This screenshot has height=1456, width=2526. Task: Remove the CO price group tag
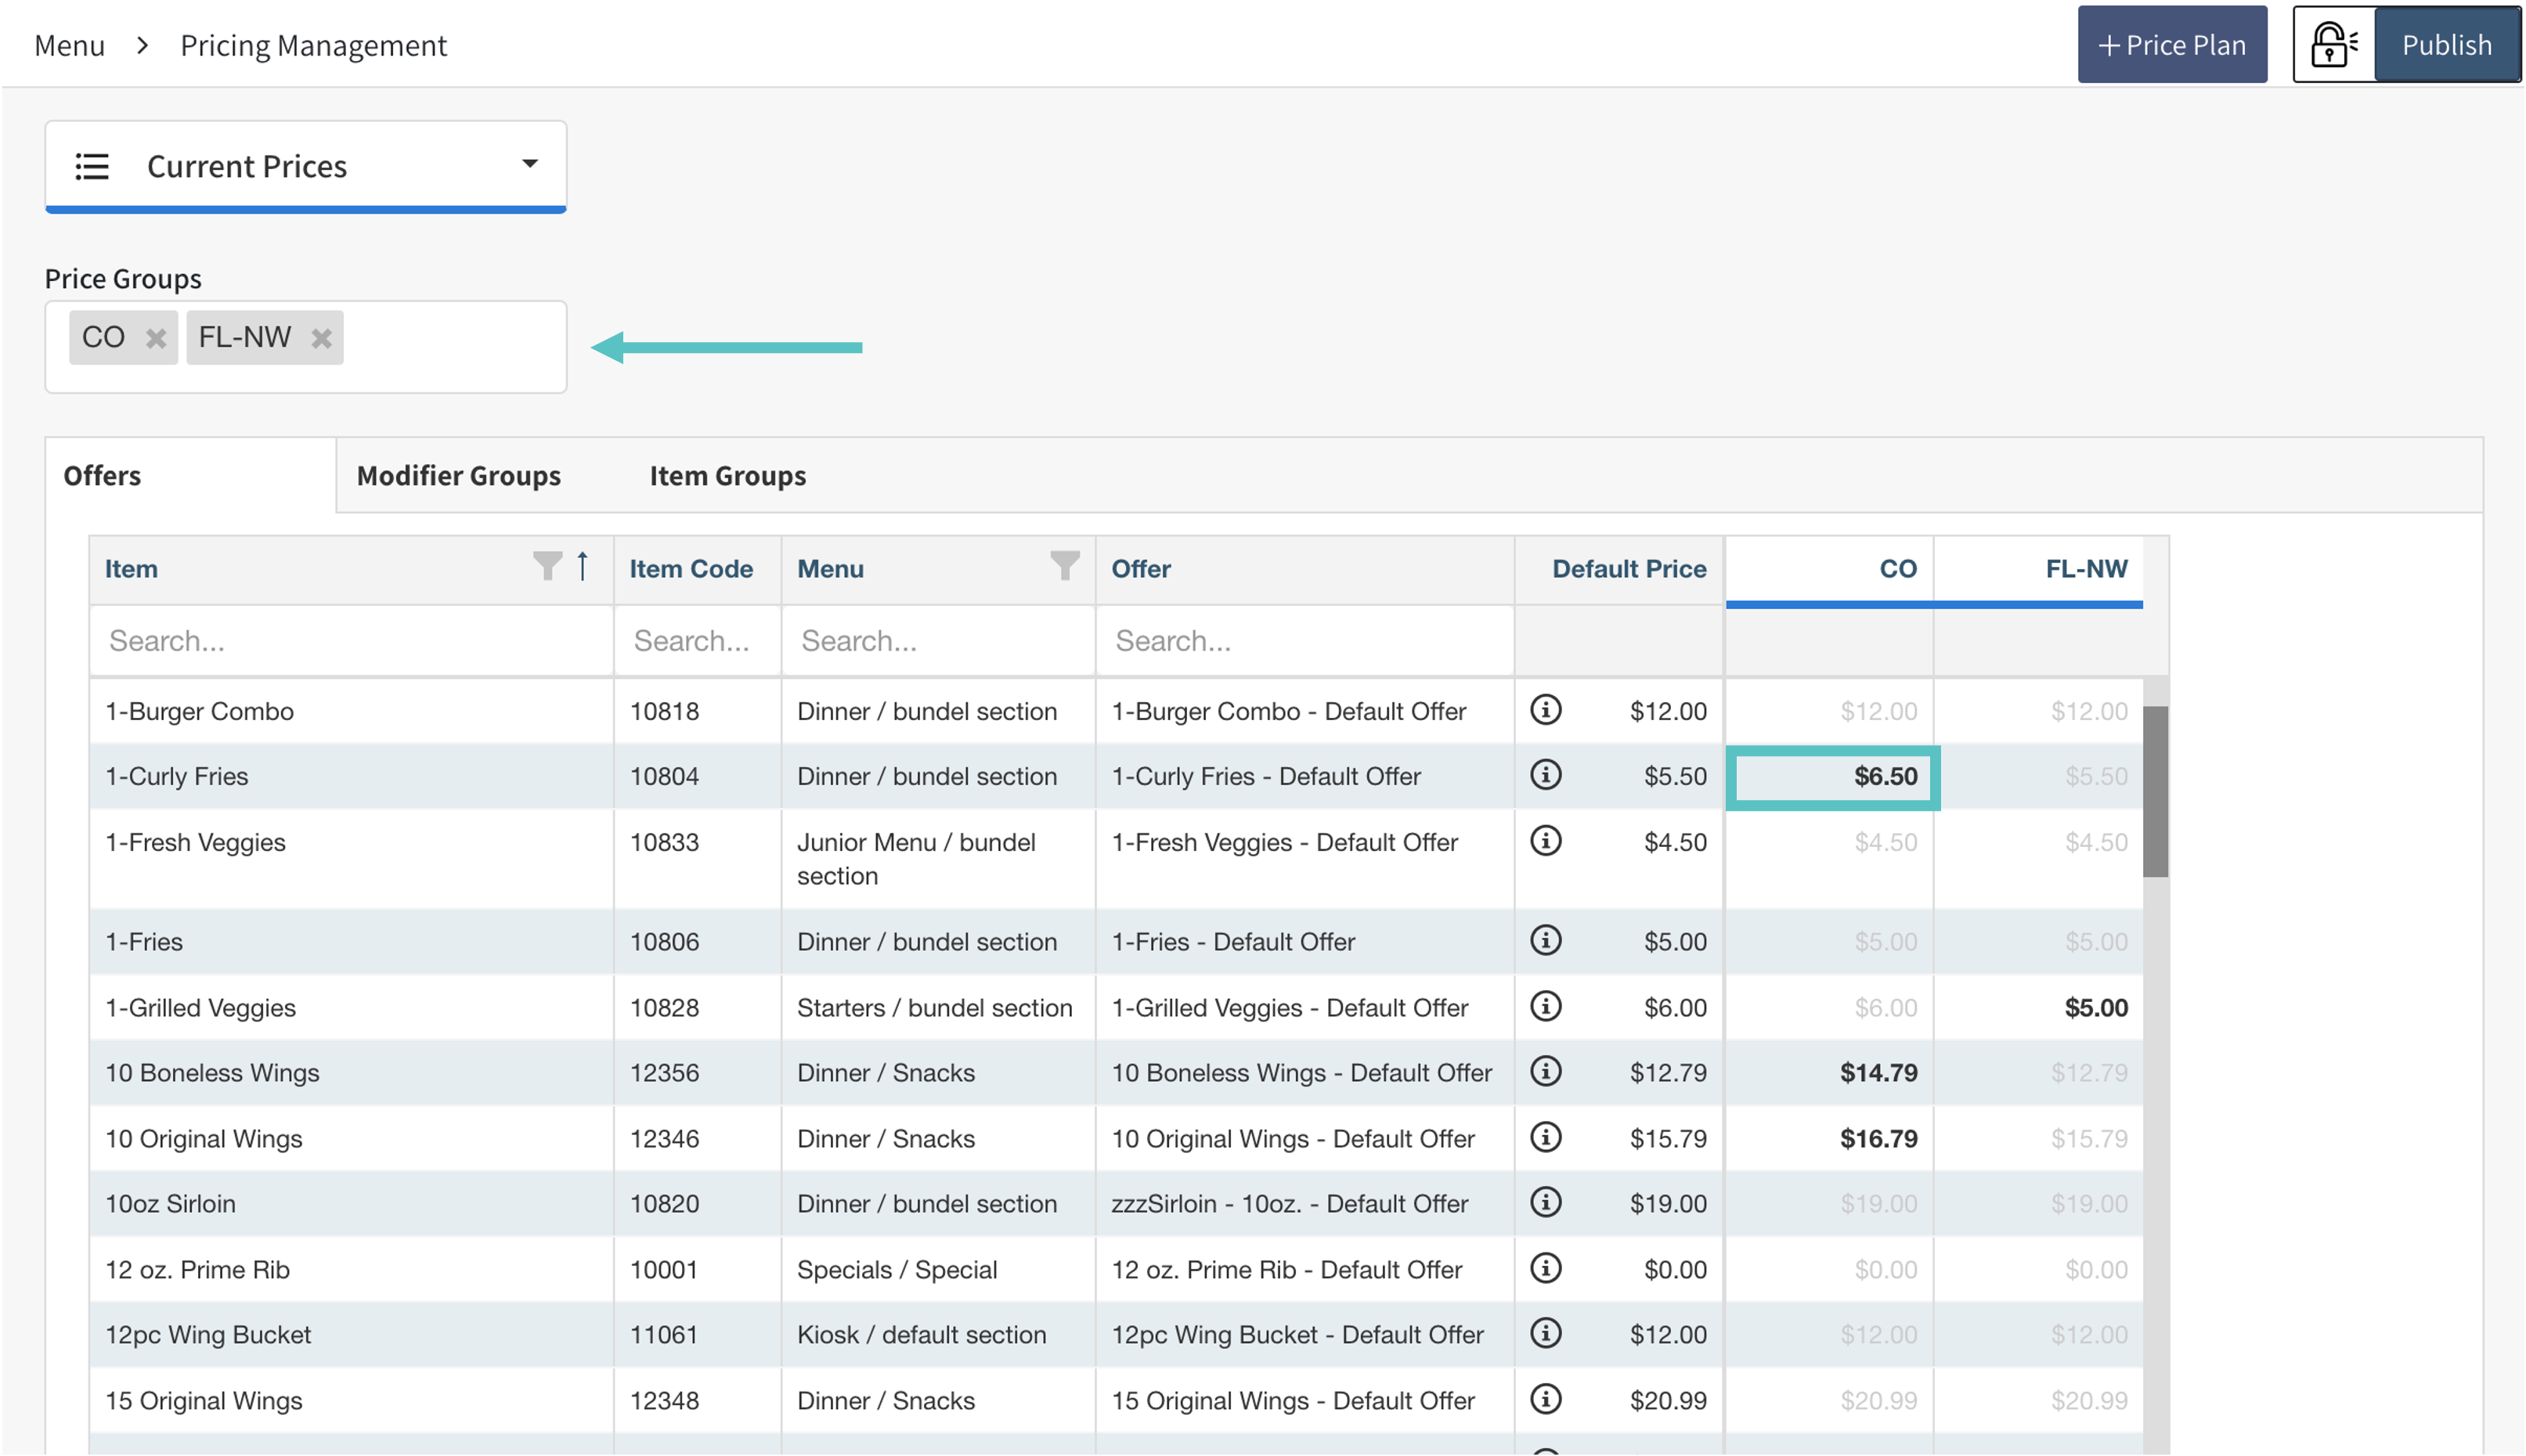click(155, 338)
